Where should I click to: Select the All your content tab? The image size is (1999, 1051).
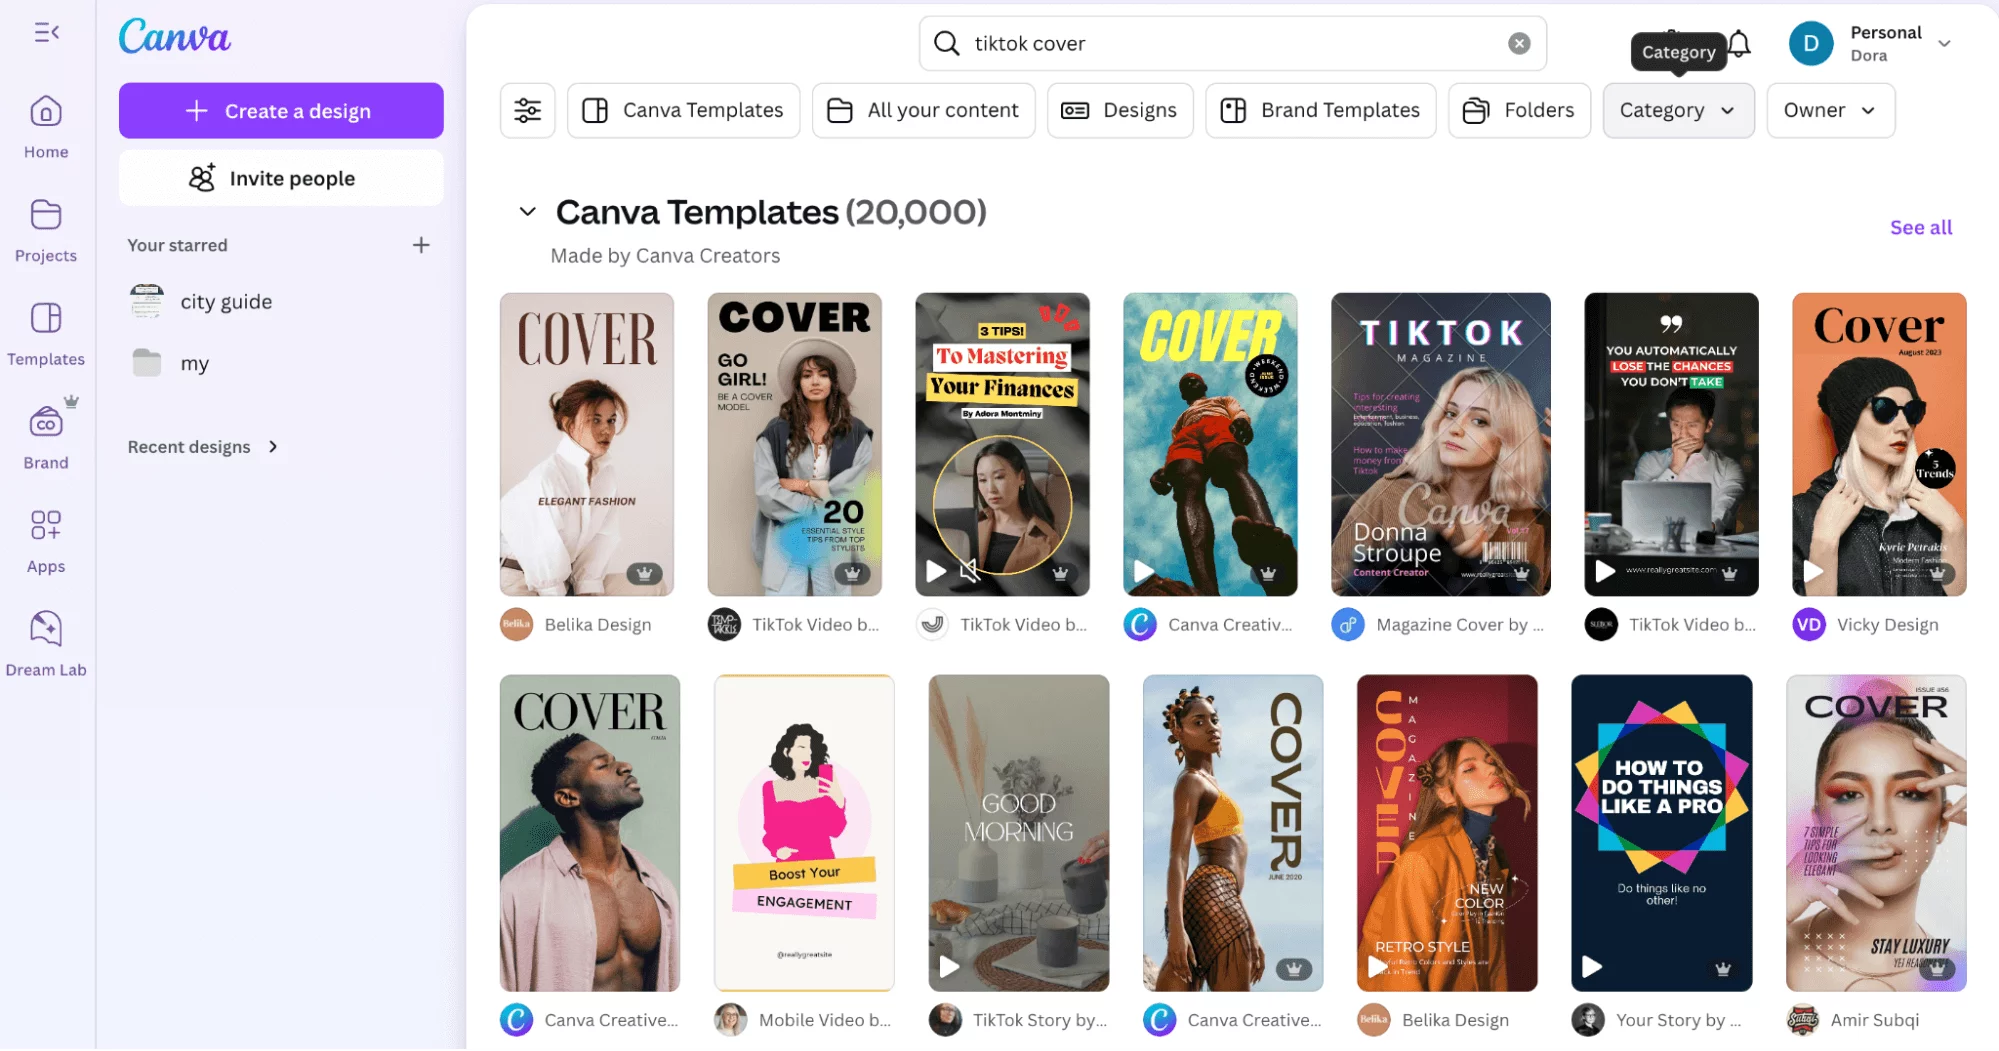(x=923, y=110)
